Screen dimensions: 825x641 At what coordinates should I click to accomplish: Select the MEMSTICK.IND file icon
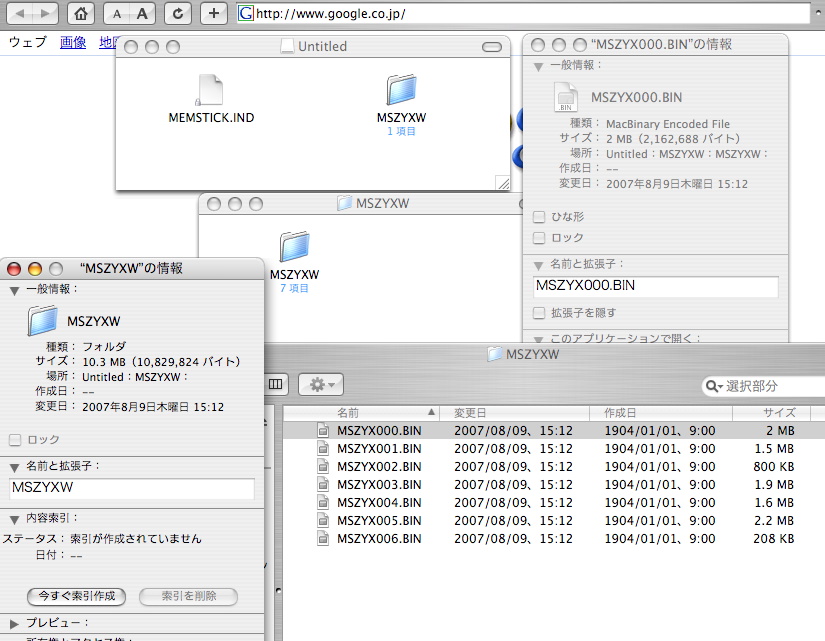(211, 90)
